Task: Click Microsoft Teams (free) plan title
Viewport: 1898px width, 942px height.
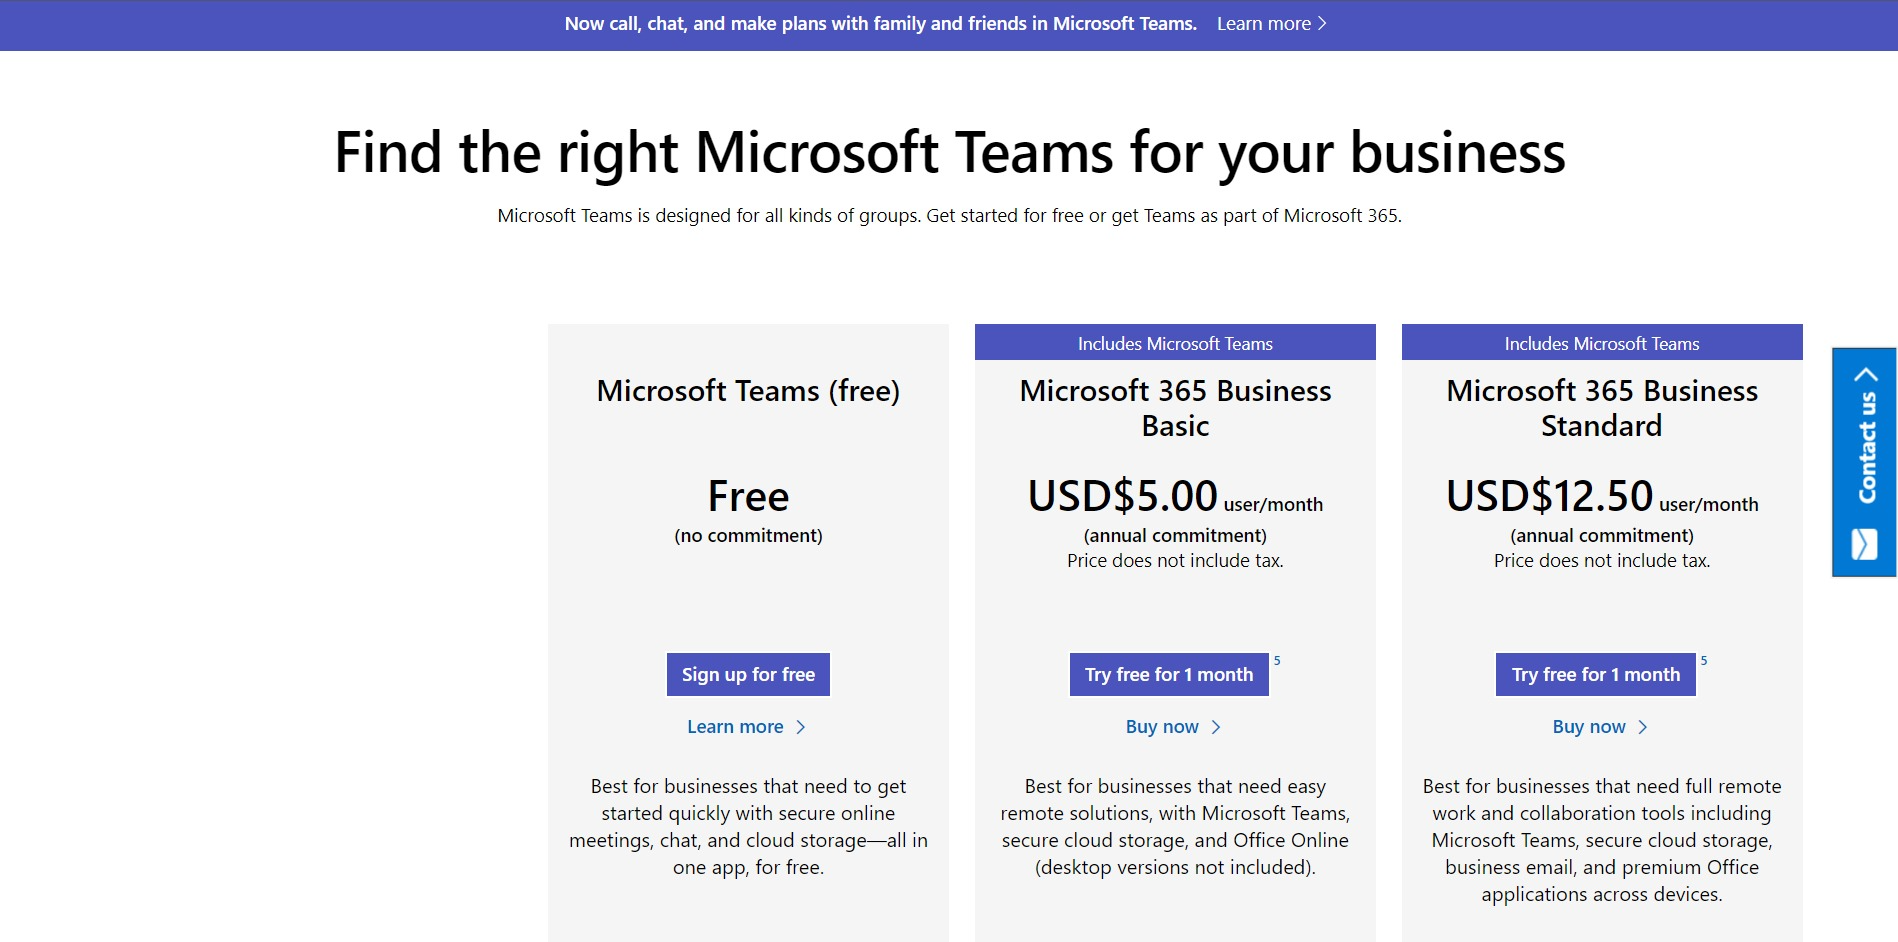Action: click(748, 391)
